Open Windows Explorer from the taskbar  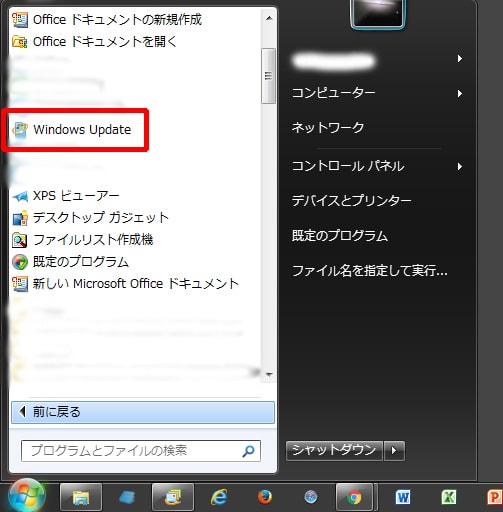click(81, 497)
